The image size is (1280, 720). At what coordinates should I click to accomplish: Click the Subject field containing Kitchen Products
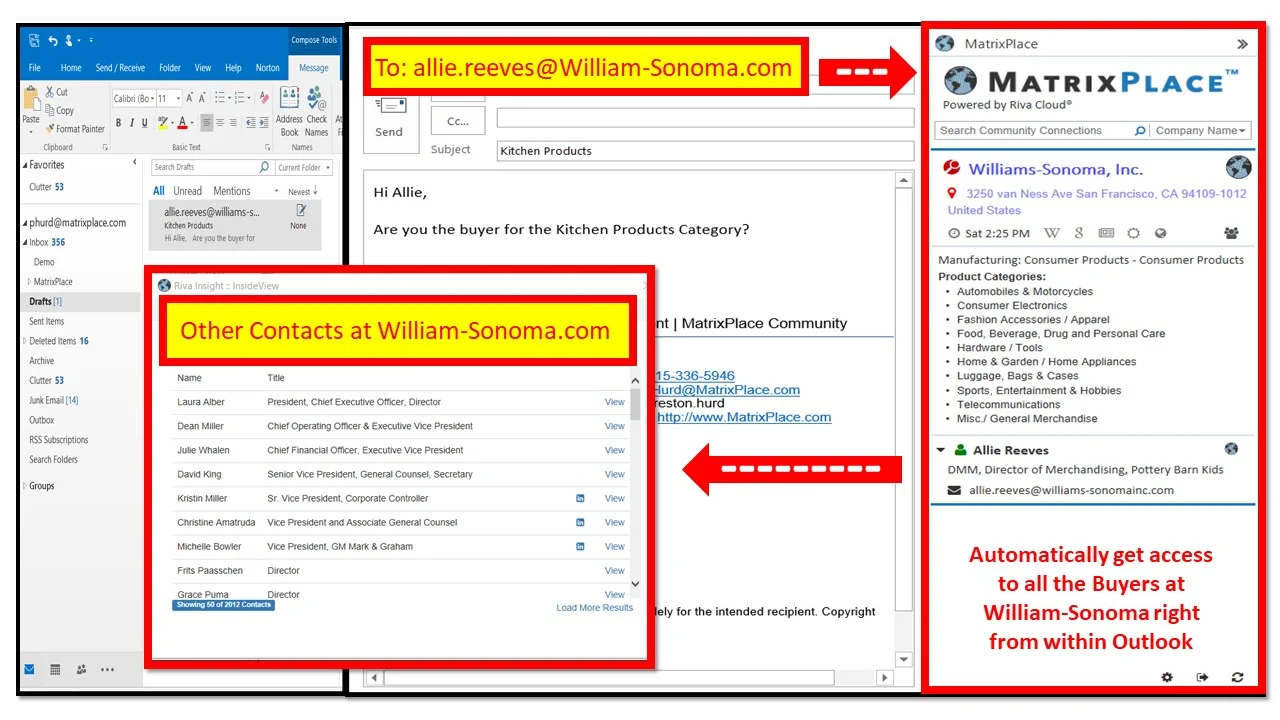coord(705,151)
